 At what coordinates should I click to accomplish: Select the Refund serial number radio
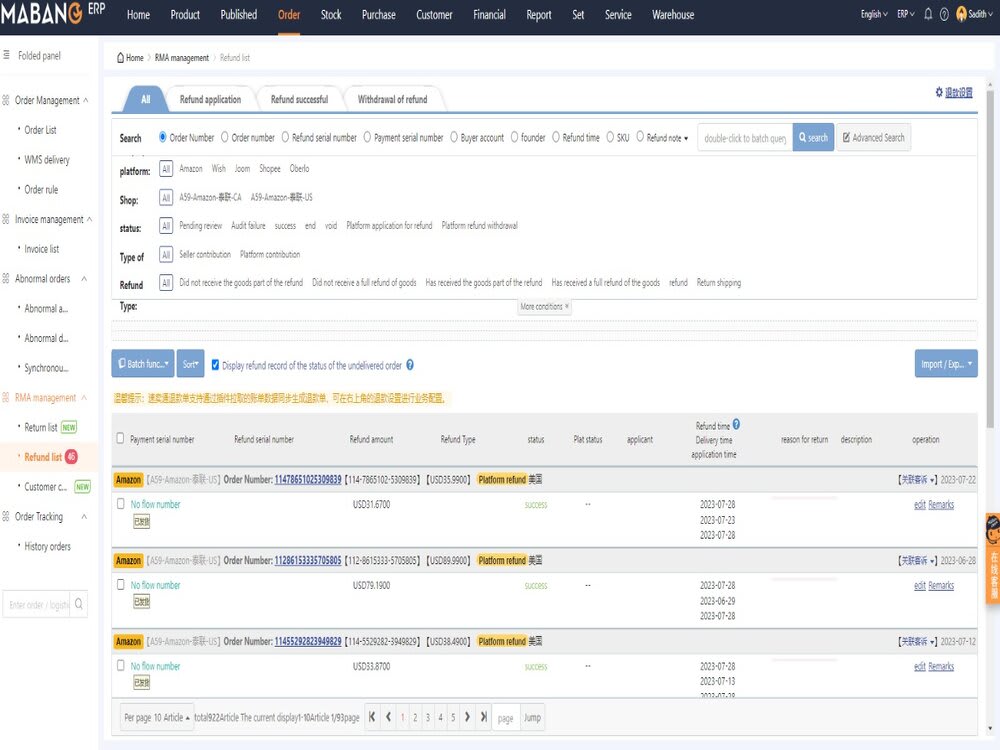click(285, 136)
